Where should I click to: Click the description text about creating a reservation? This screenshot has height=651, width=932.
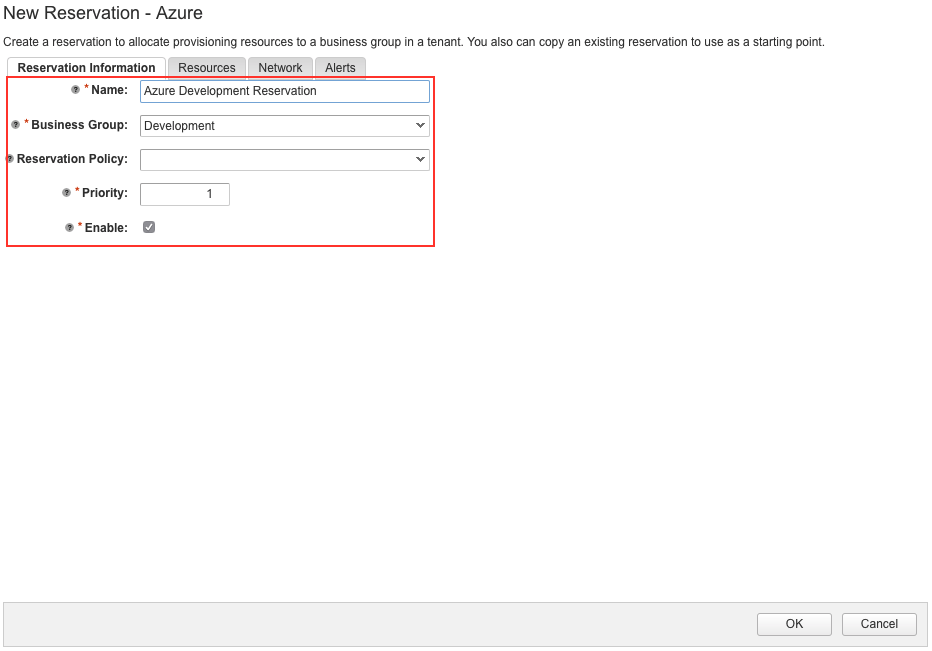point(414,42)
